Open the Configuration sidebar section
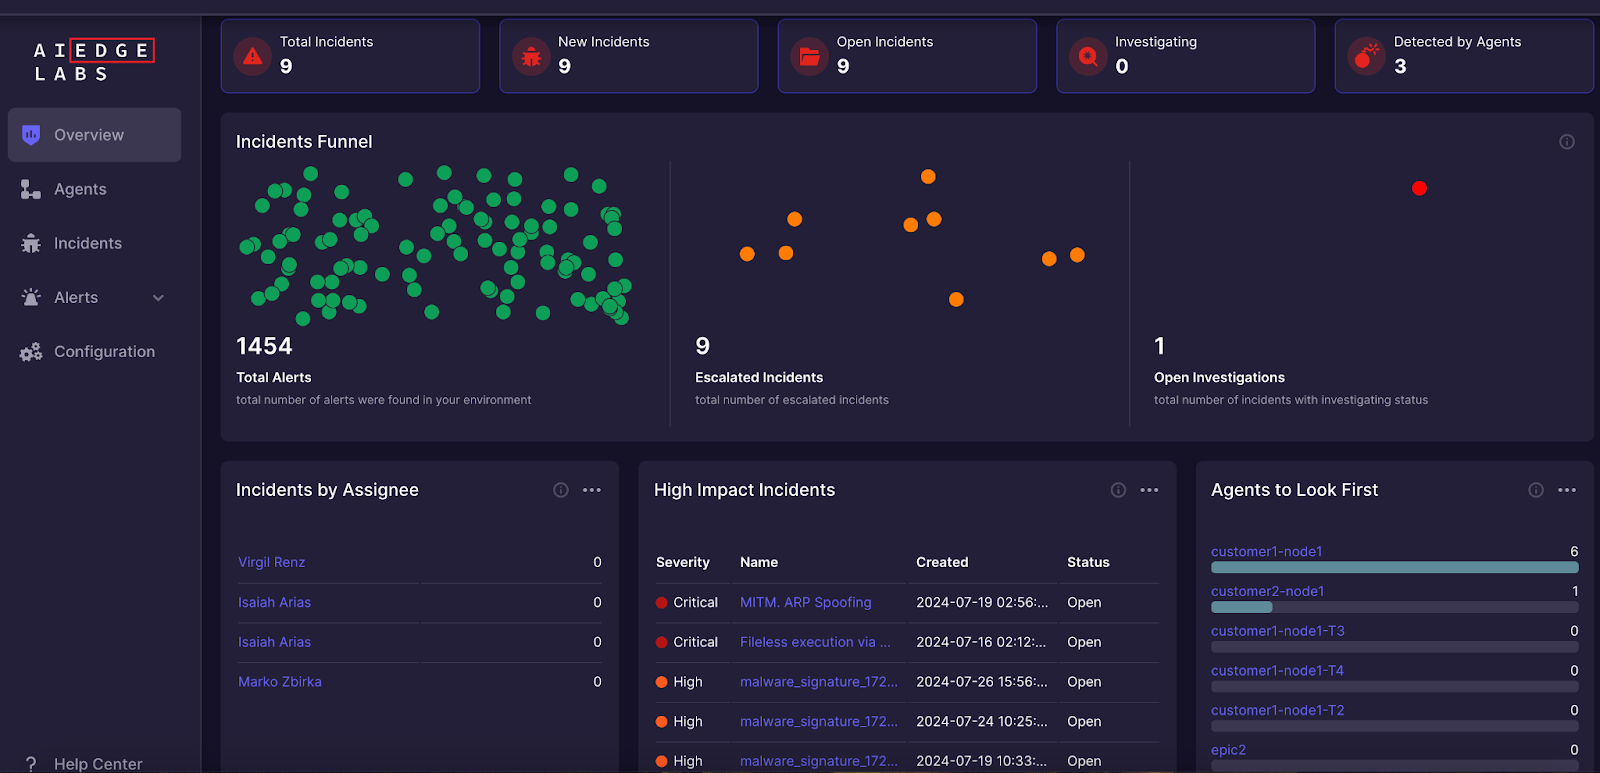Screen dimensions: 1600x773 click(104, 352)
